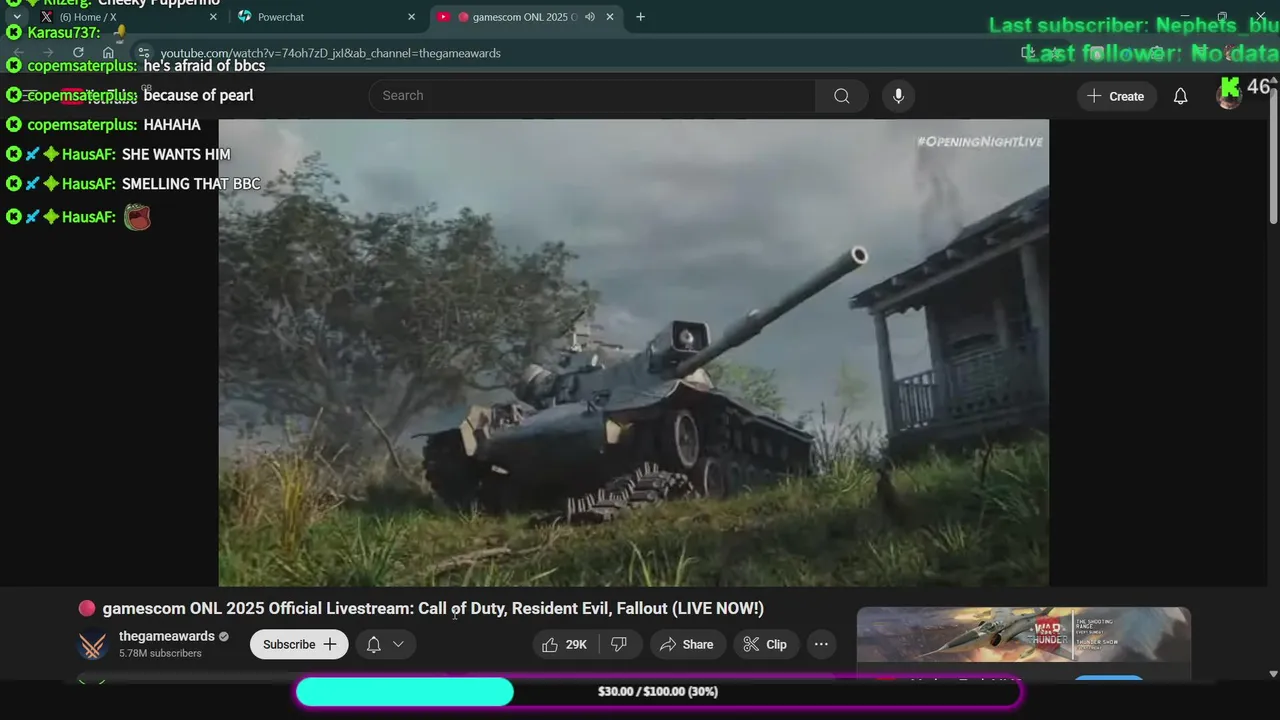
Task: Go to browser home page
Action: point(108,53)
